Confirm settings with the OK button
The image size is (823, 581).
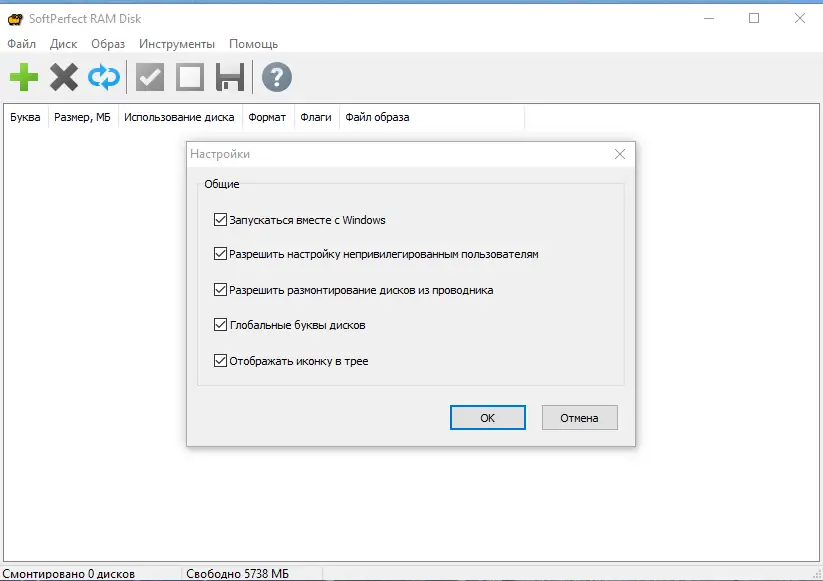pos(487,417)
